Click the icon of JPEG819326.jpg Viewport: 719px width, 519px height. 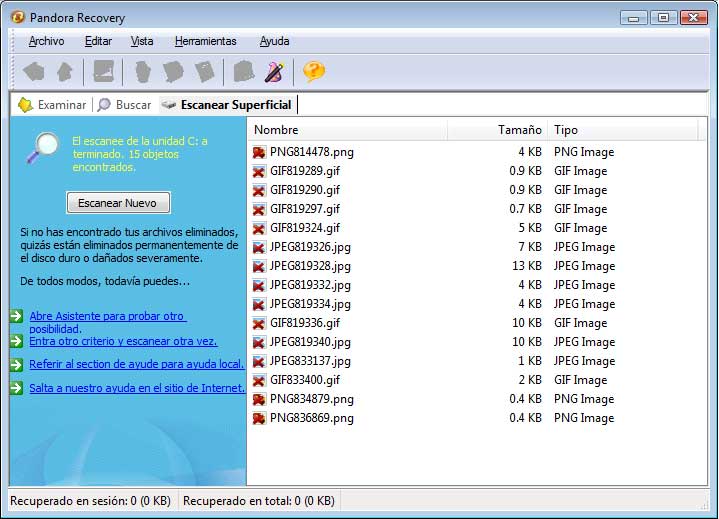(259, 248)
